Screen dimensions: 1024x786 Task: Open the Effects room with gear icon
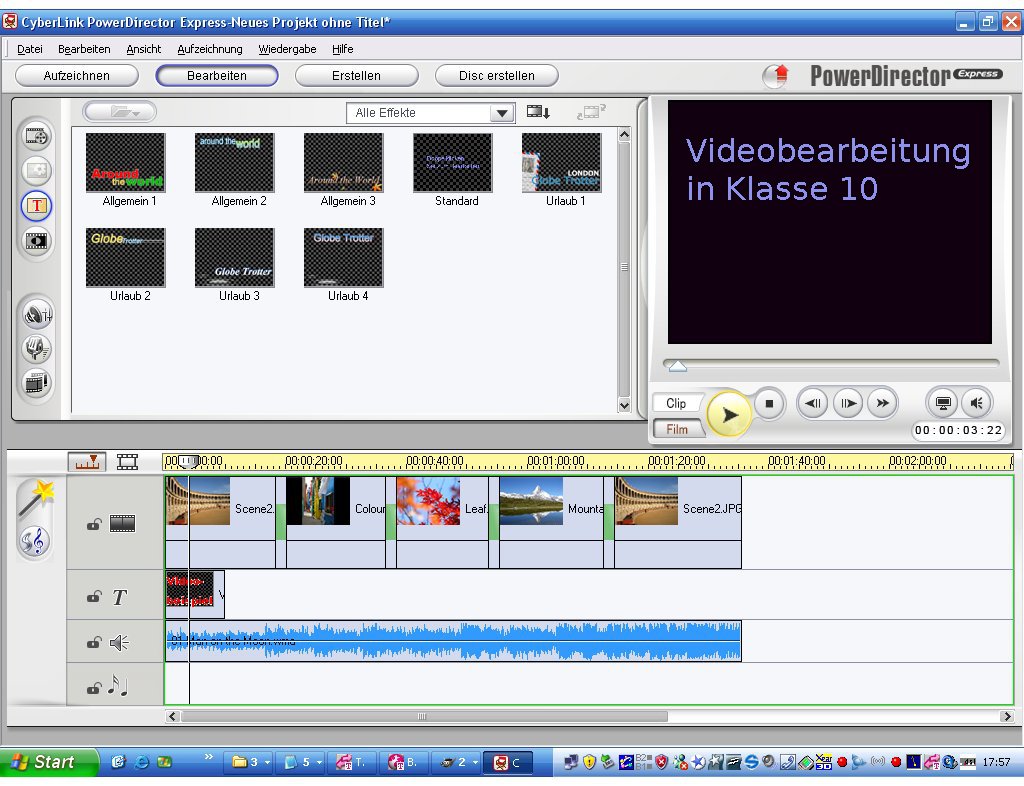36,170
